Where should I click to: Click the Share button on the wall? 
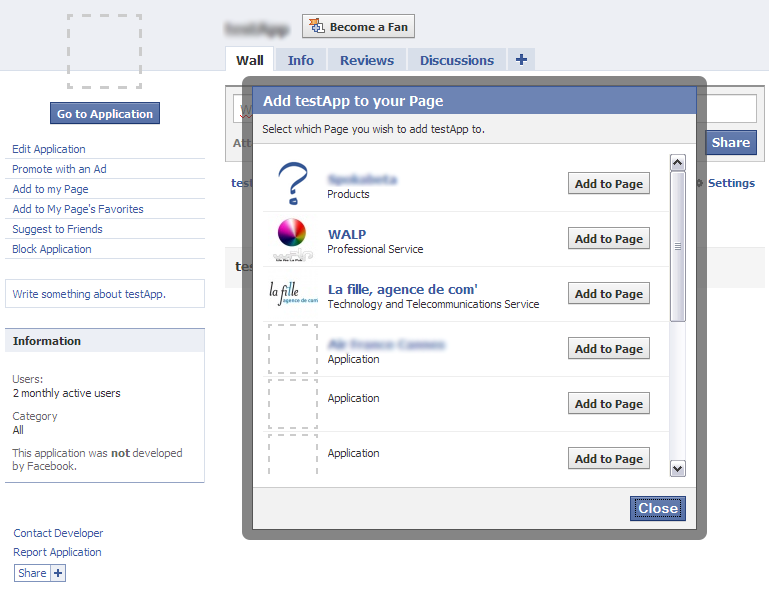coord(731,142)
